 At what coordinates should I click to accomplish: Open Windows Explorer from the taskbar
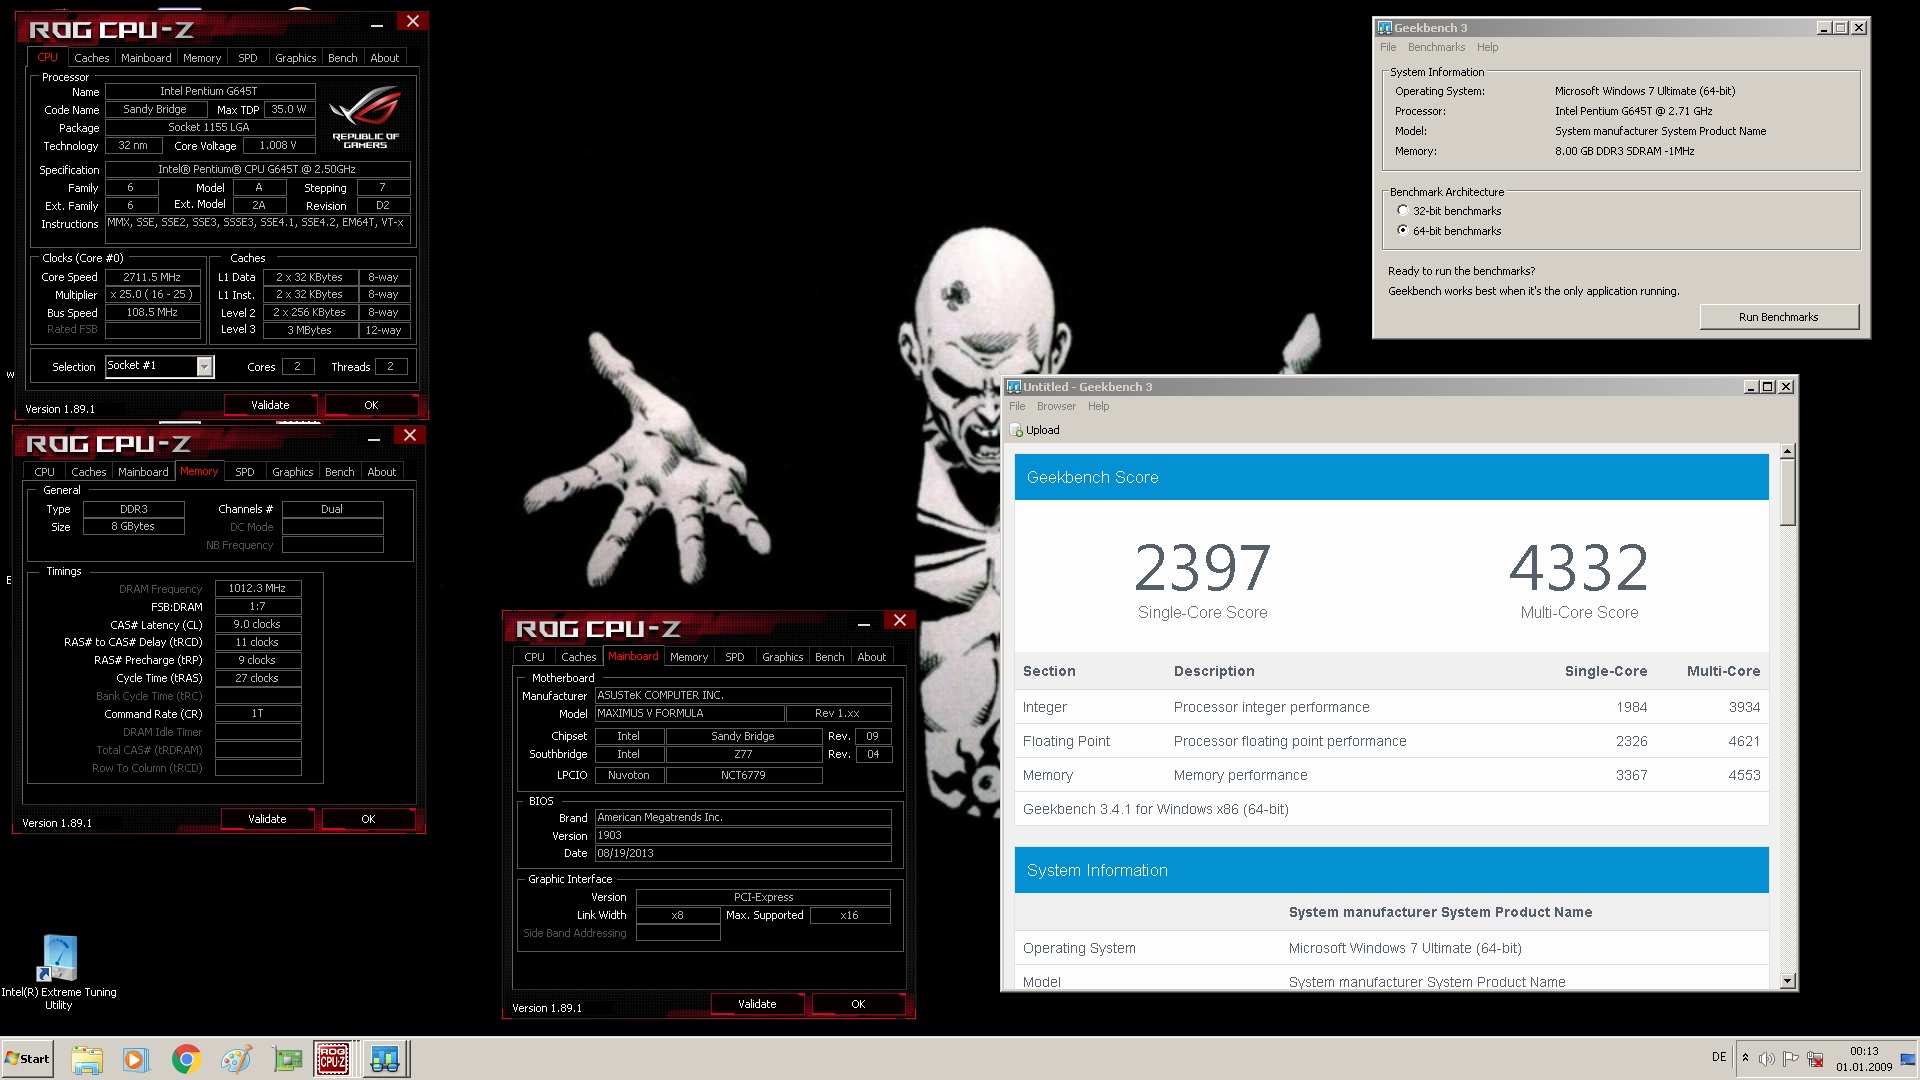(x=87, y=1059)
